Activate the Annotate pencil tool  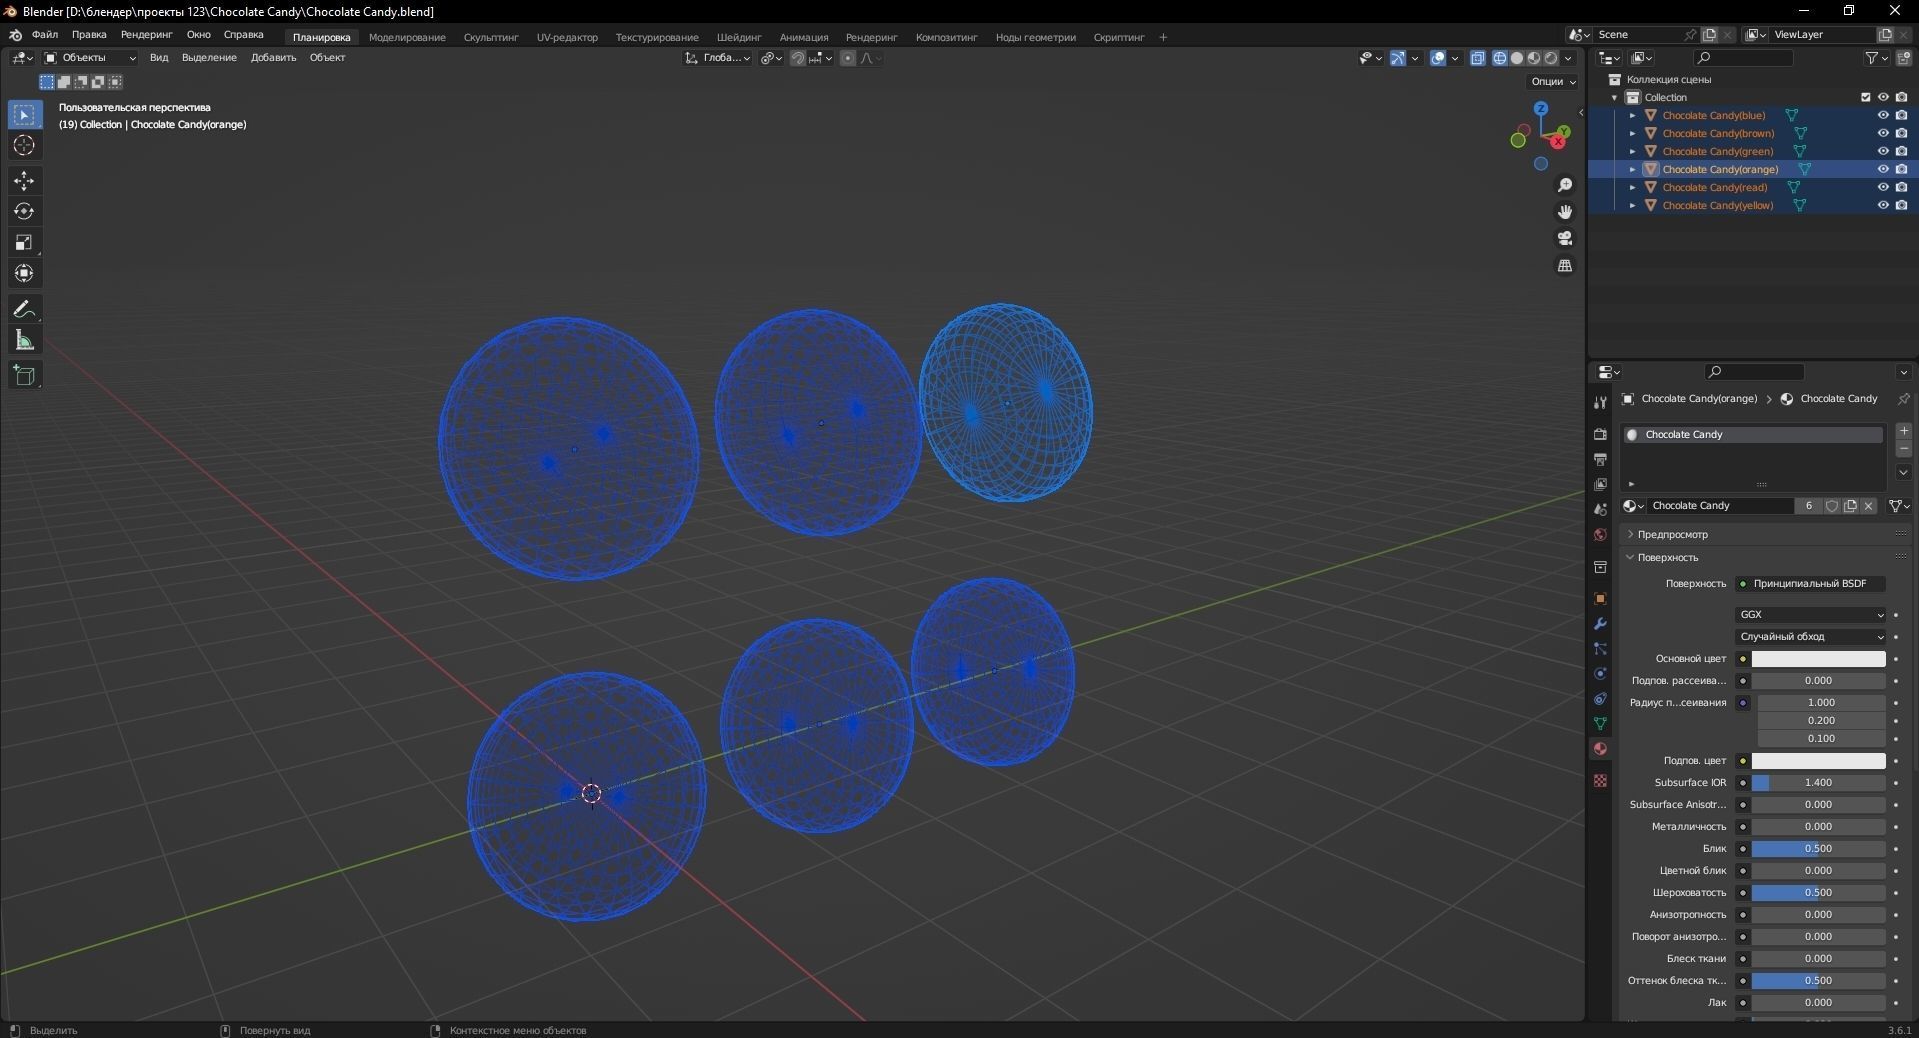click(x=24, y=310)
